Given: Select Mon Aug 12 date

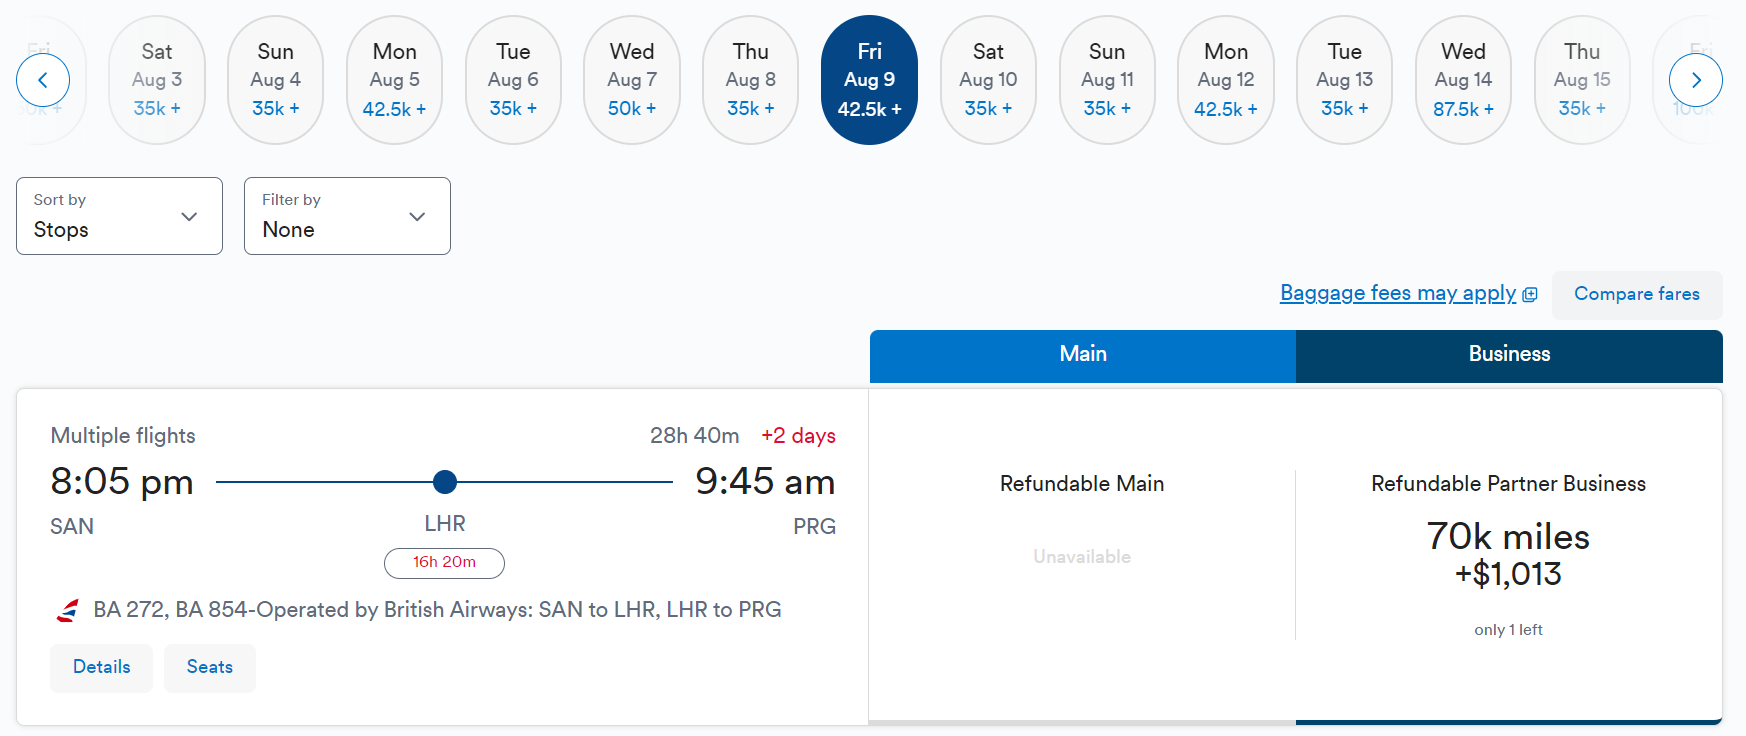Looking at the screenshot, I should click(x=1225, y=80).
